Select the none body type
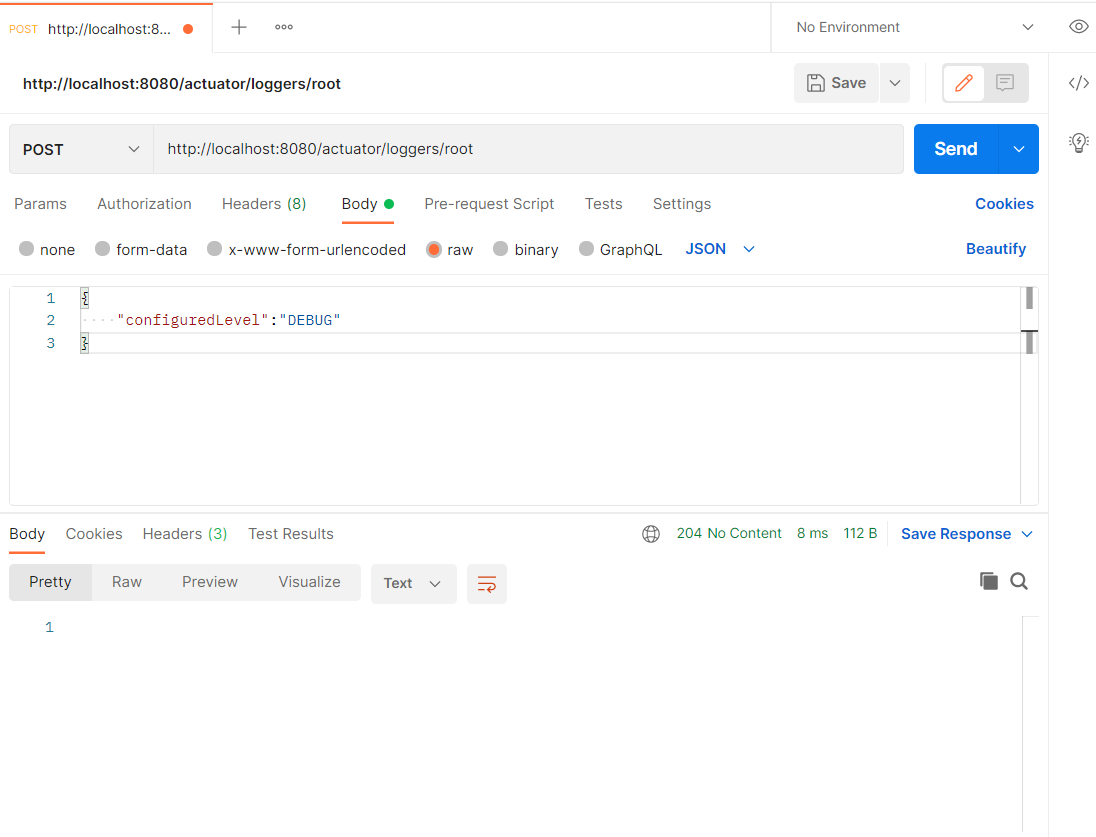The image size is (1096, 837). [47, 250]
